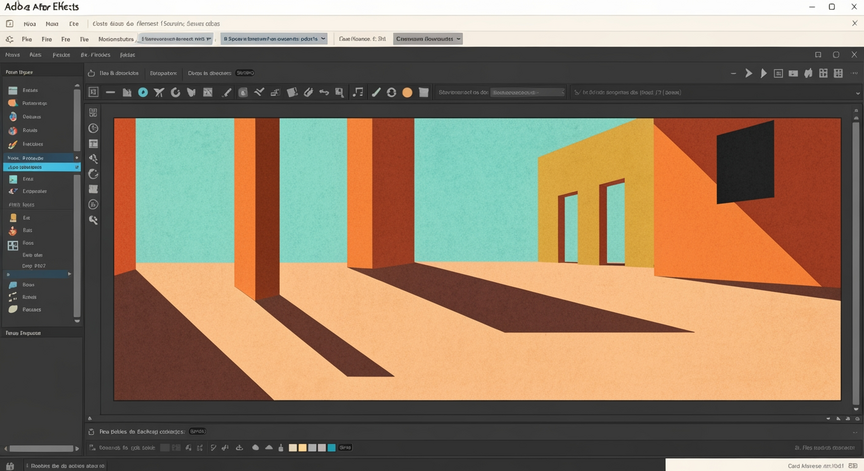The image size is (864, 471).
Task: Click the bottle icon in bottom toolbar
Action: coord(281,448)
